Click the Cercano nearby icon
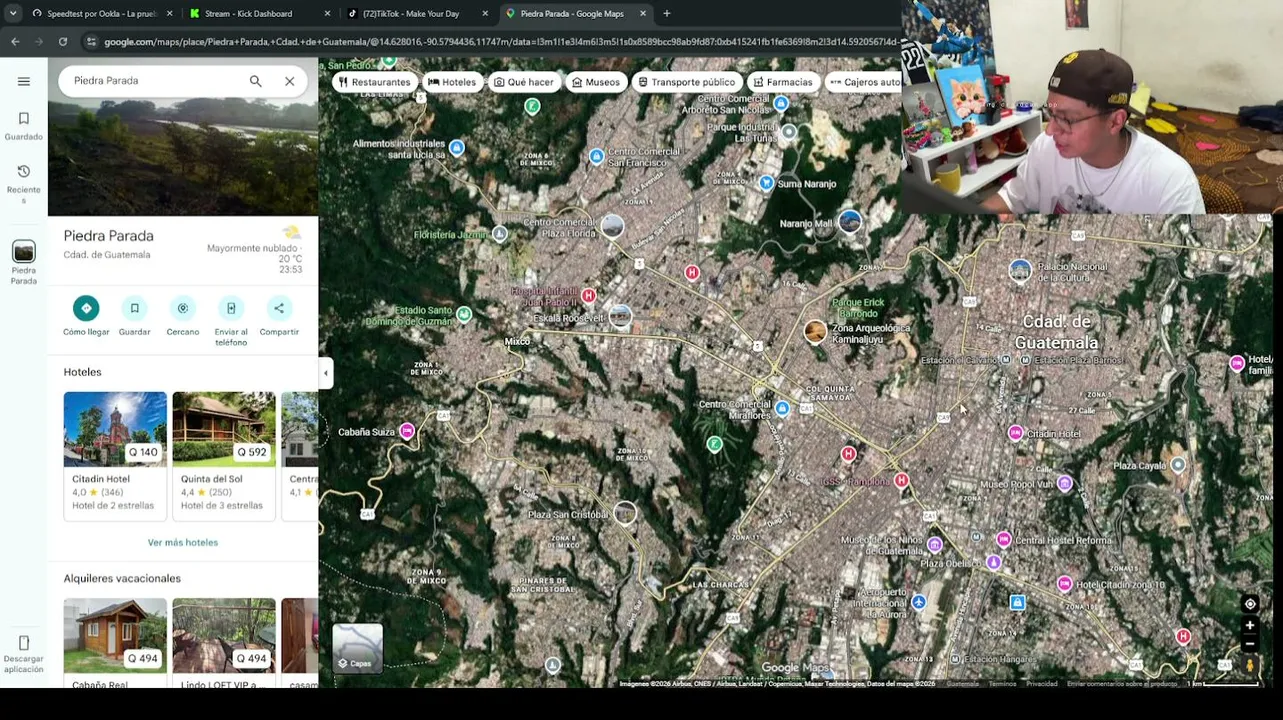Viewport: 1283px width, 720px height. pos(182,308)
